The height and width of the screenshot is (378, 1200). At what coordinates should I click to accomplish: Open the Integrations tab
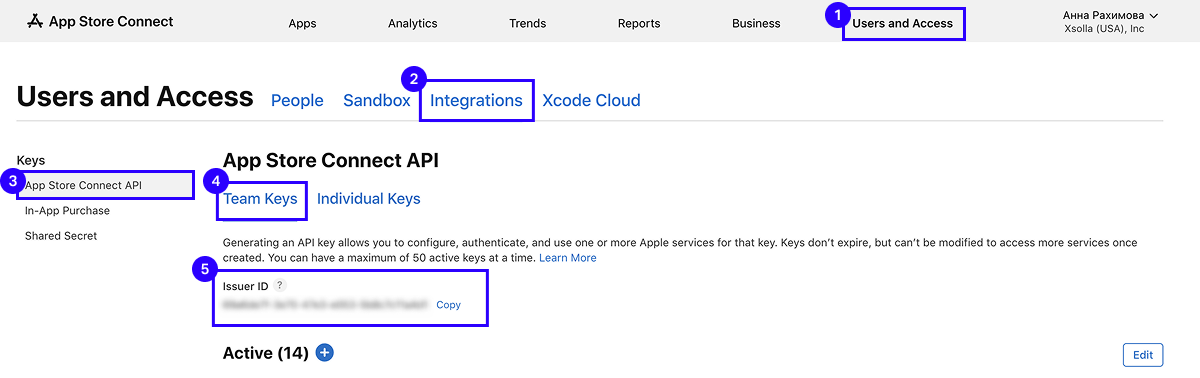(x=476, y=100)
